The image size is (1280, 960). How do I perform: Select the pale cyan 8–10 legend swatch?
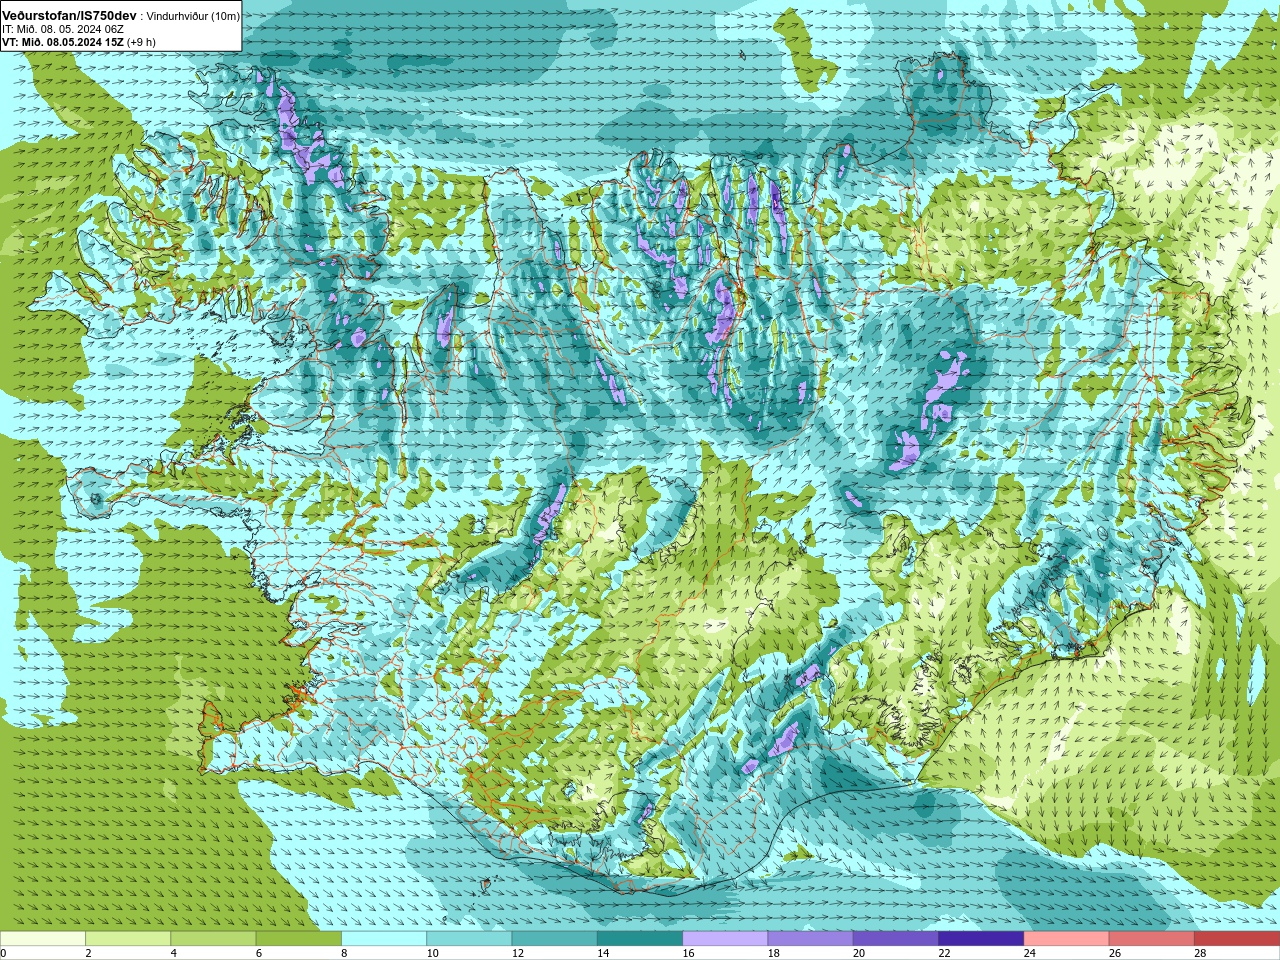click(384, 938)
